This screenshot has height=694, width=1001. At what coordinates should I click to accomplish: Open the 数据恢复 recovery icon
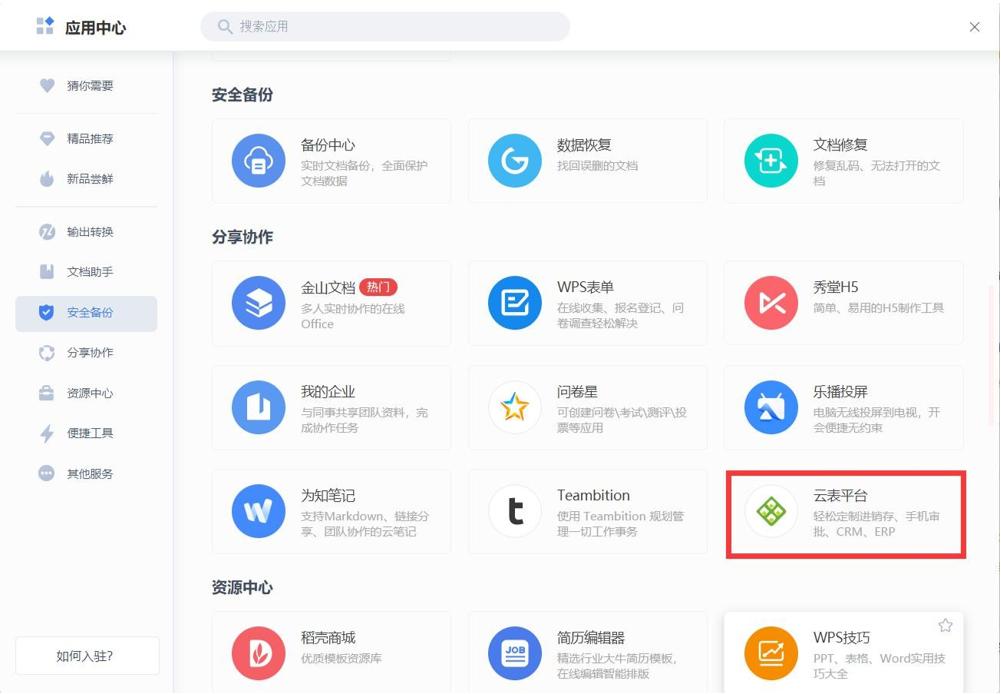click(515, 161)
